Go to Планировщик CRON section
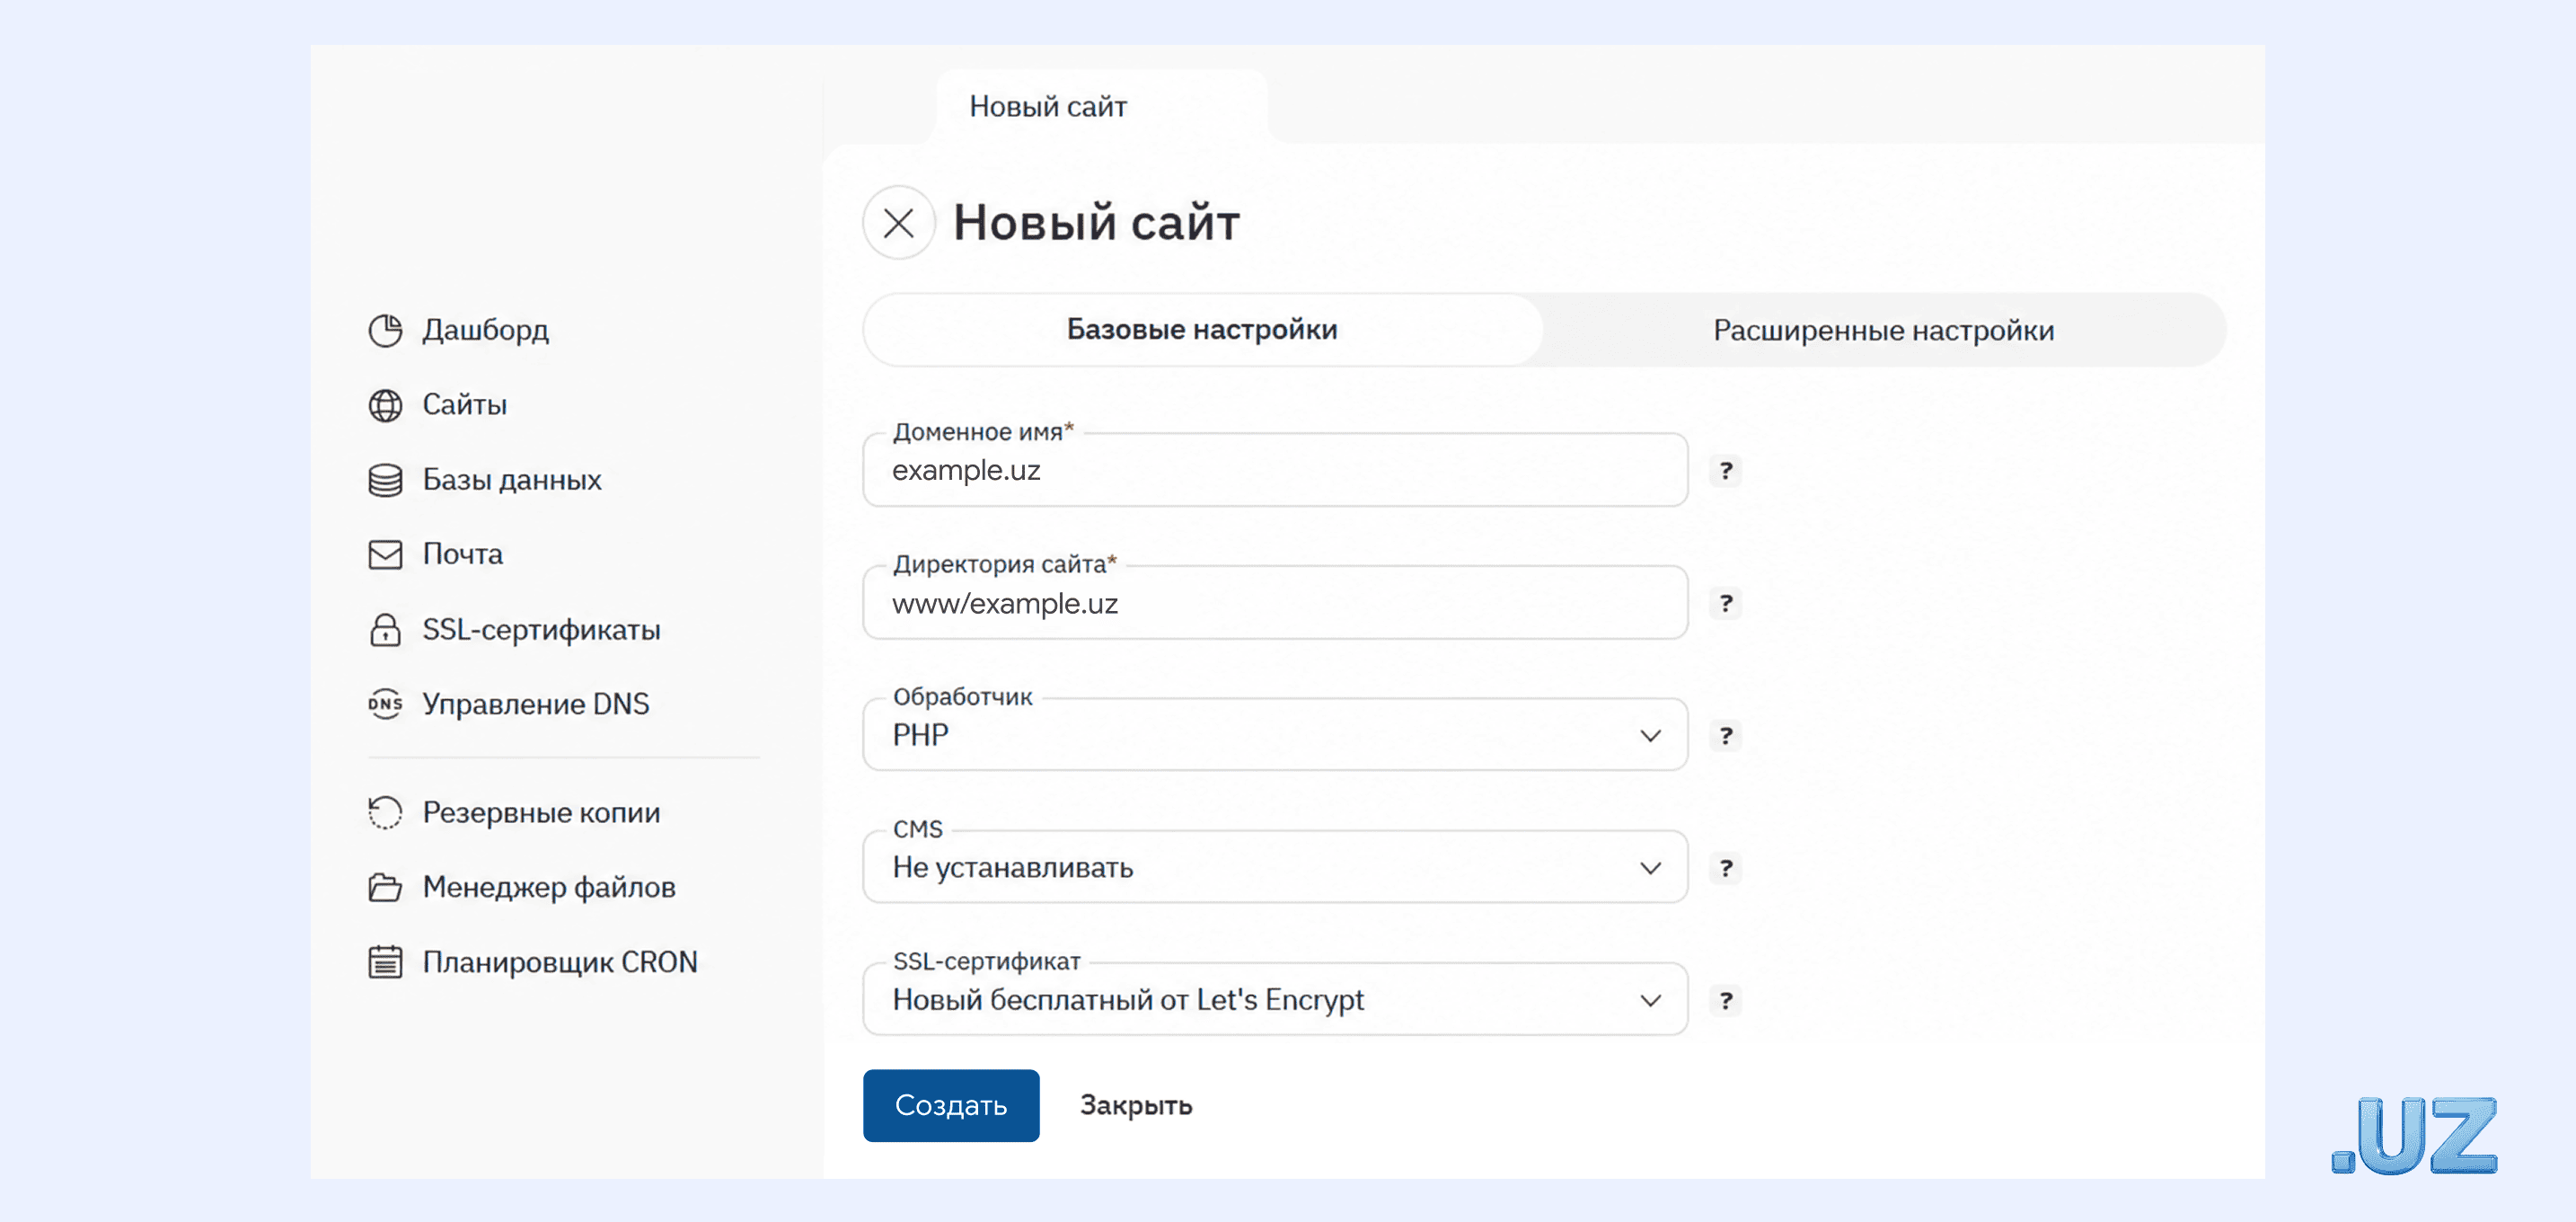The height and width of the screenshot is (1222, 2576). click(560, 962)
